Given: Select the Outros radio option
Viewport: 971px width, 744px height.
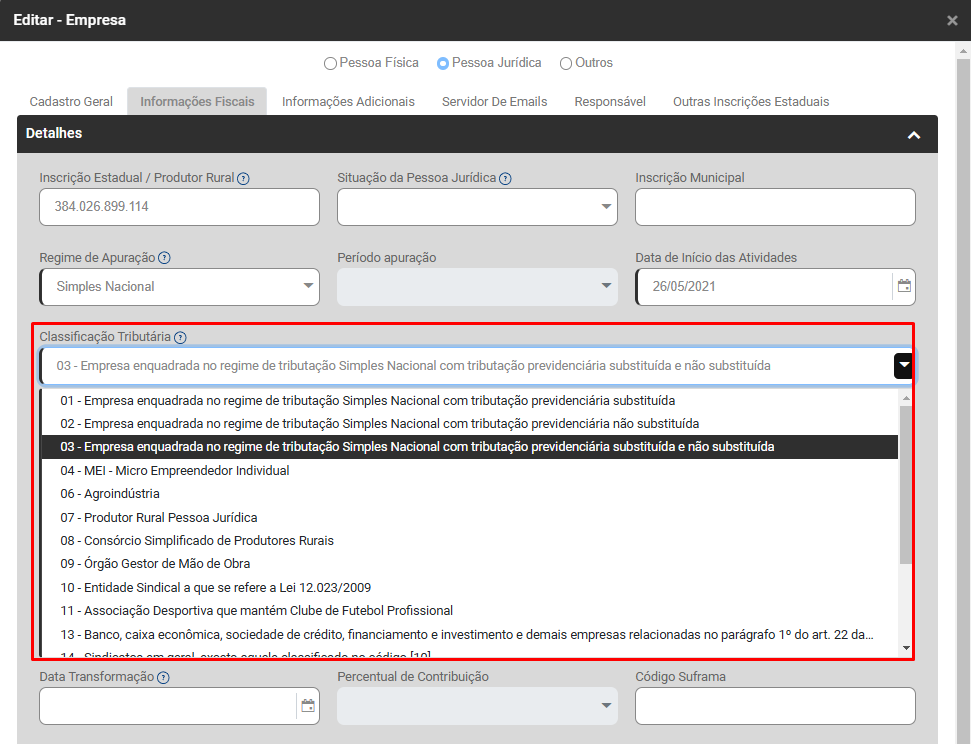Looking at the screenshot, I should (566, 64).
